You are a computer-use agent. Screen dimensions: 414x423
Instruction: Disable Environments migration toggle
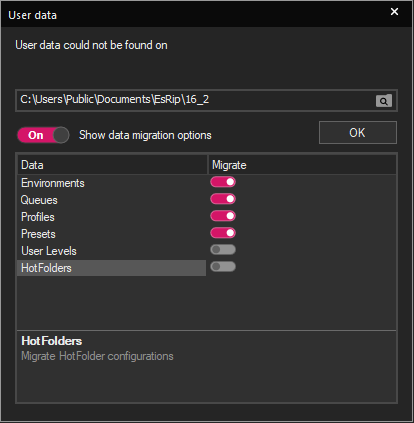point(223,182)
